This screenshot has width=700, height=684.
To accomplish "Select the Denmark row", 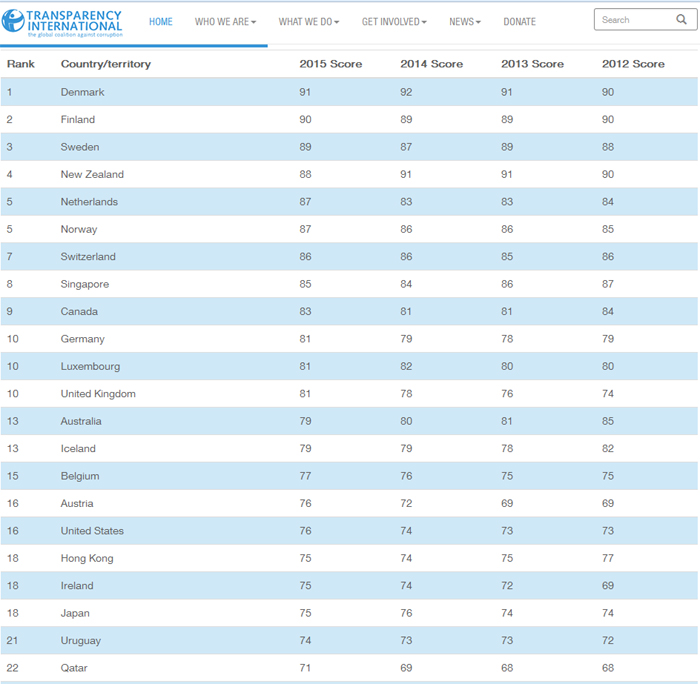I will coord(82,92).
